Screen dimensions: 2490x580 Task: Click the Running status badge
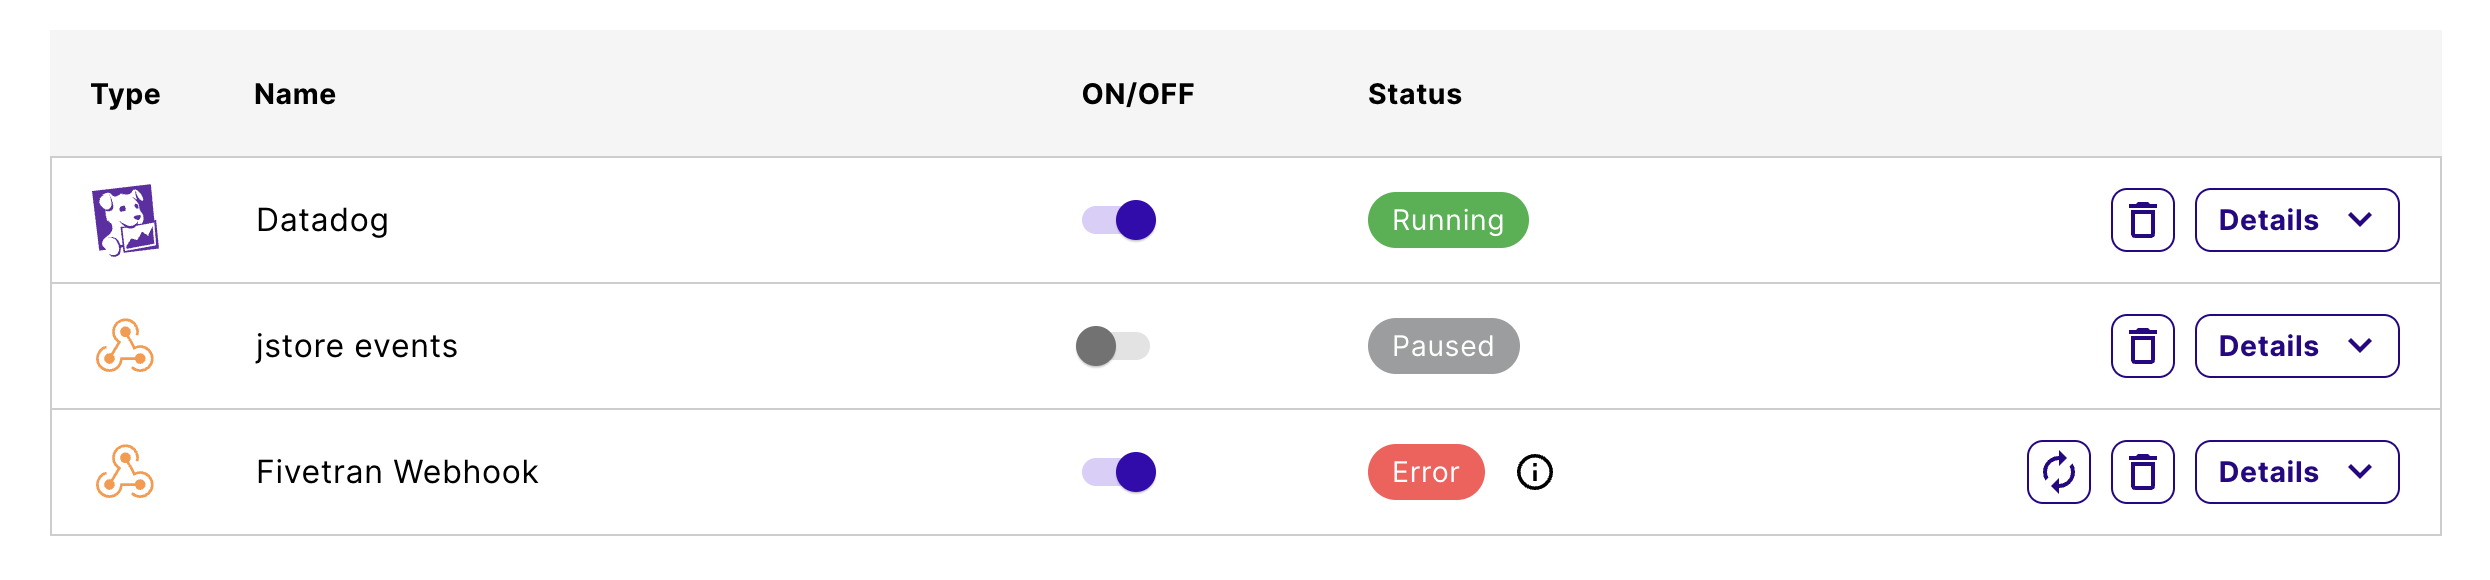1447,220
